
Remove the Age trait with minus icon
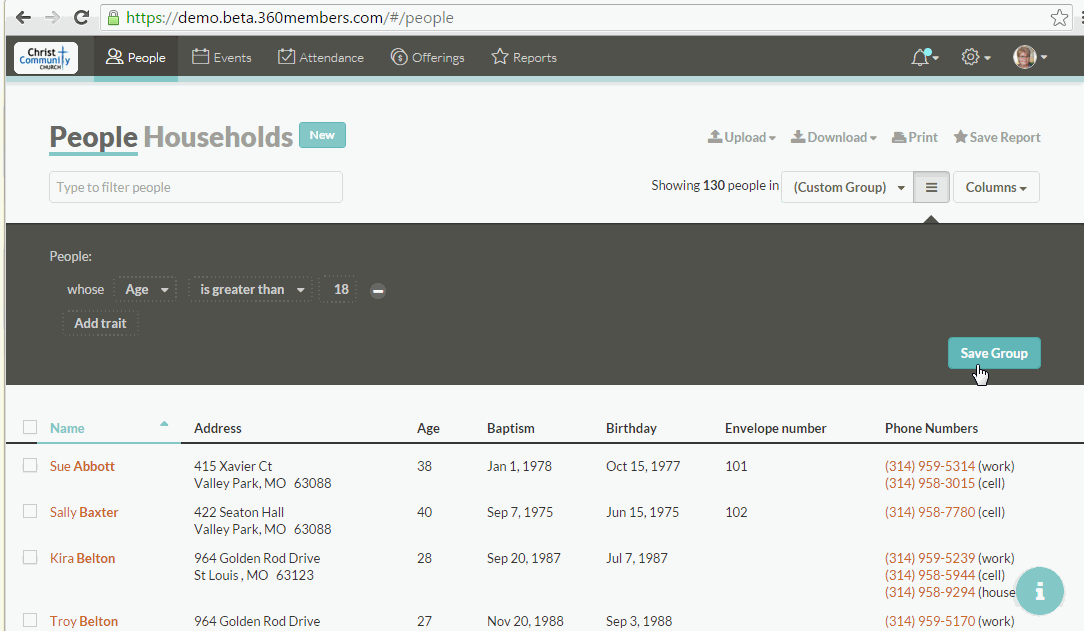(x=378, y=291)
